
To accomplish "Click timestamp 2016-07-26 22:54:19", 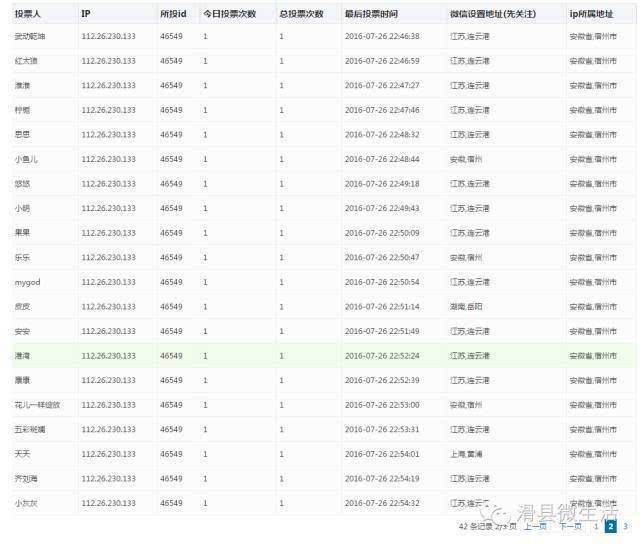I will (382, 478).
